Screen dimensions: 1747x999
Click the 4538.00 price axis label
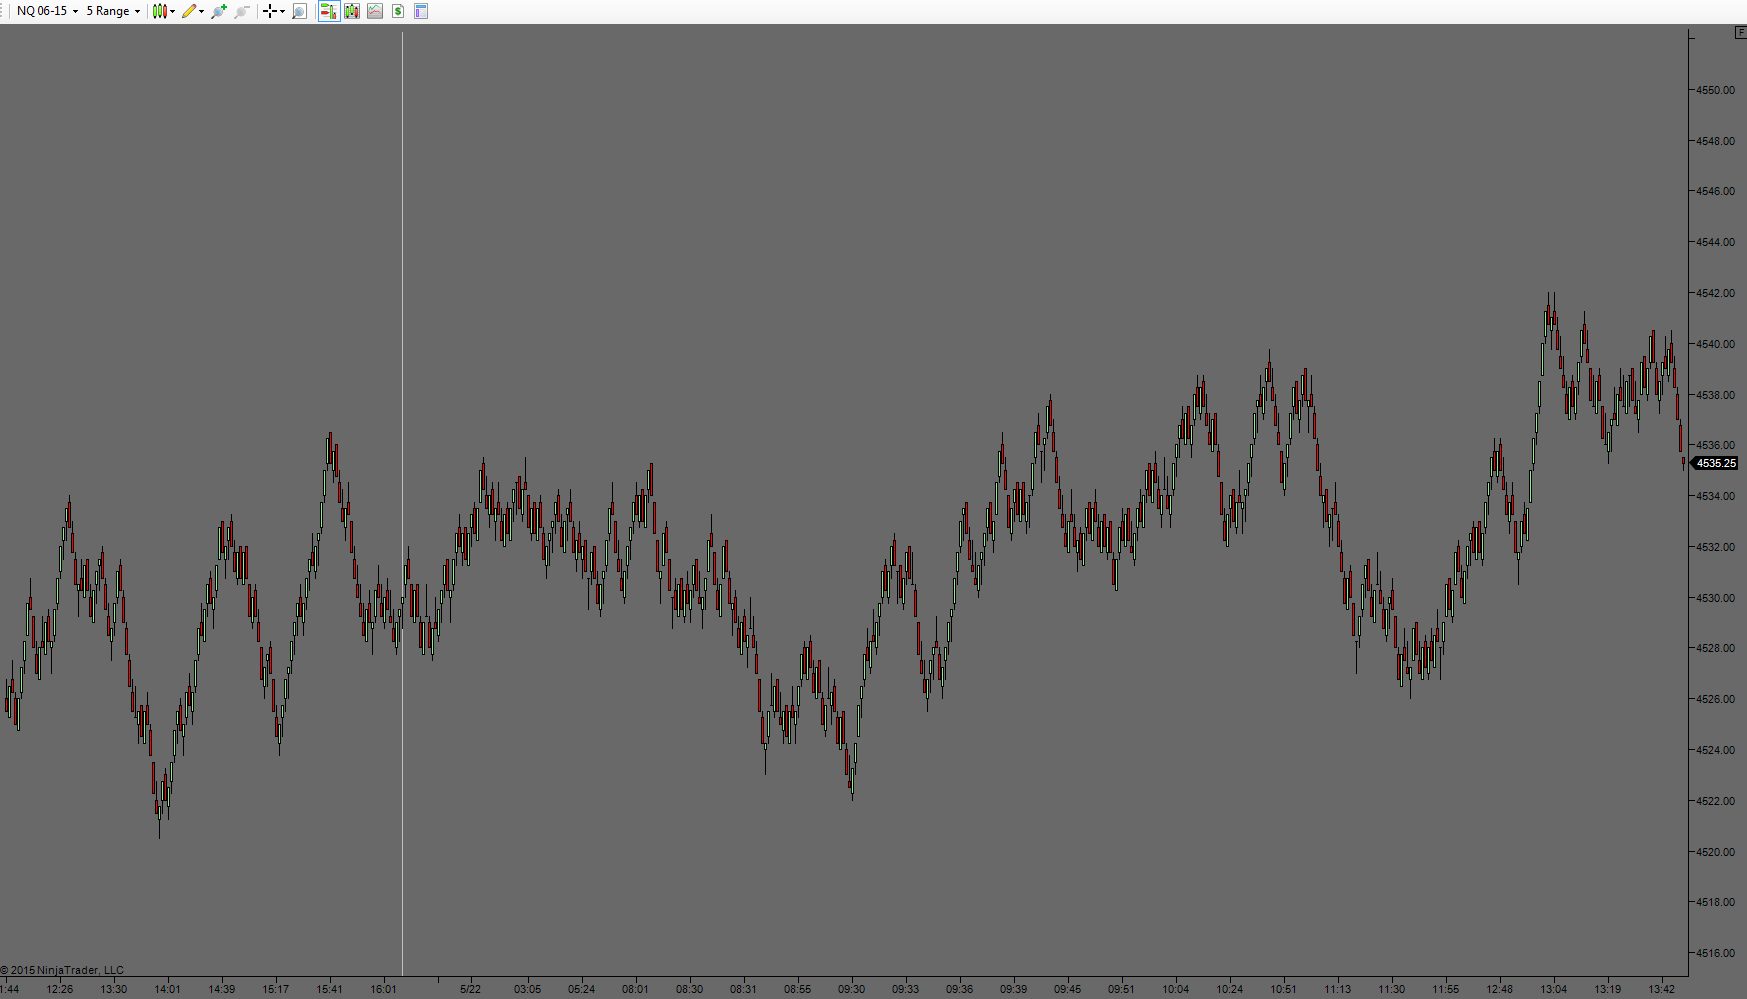pos(1715,395)
